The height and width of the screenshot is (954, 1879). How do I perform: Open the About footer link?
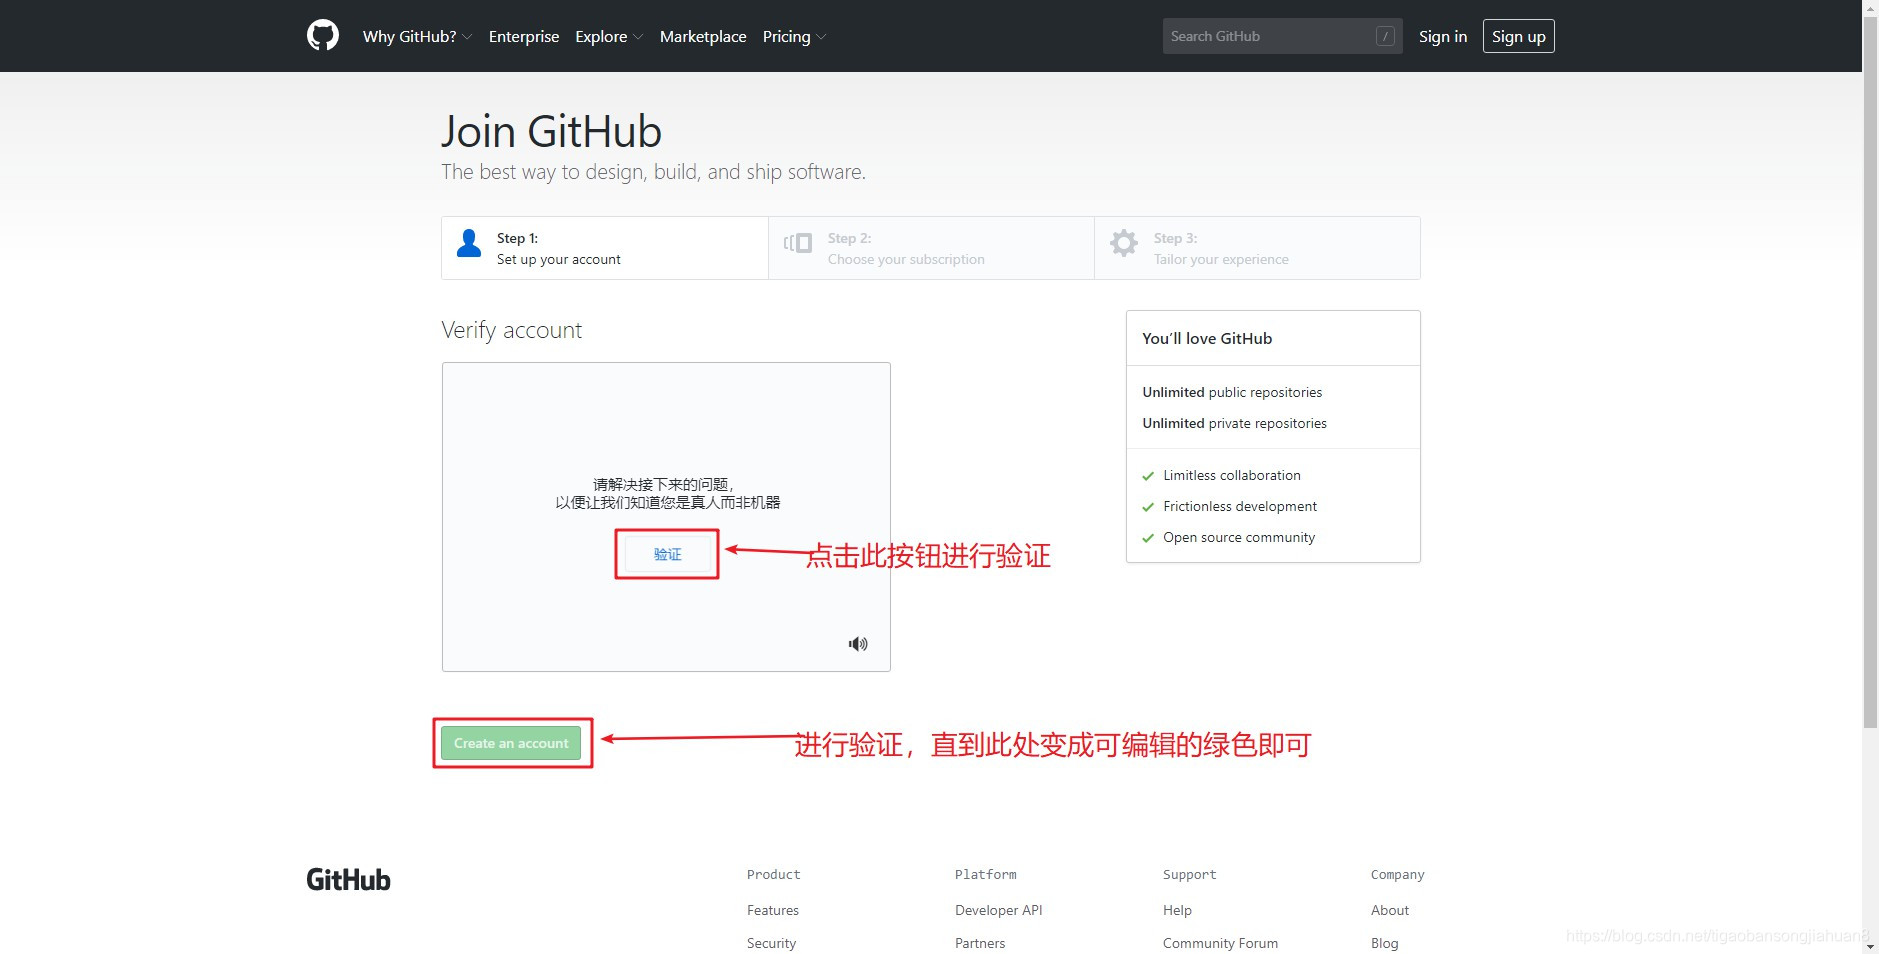click(x=1390, y=910)
